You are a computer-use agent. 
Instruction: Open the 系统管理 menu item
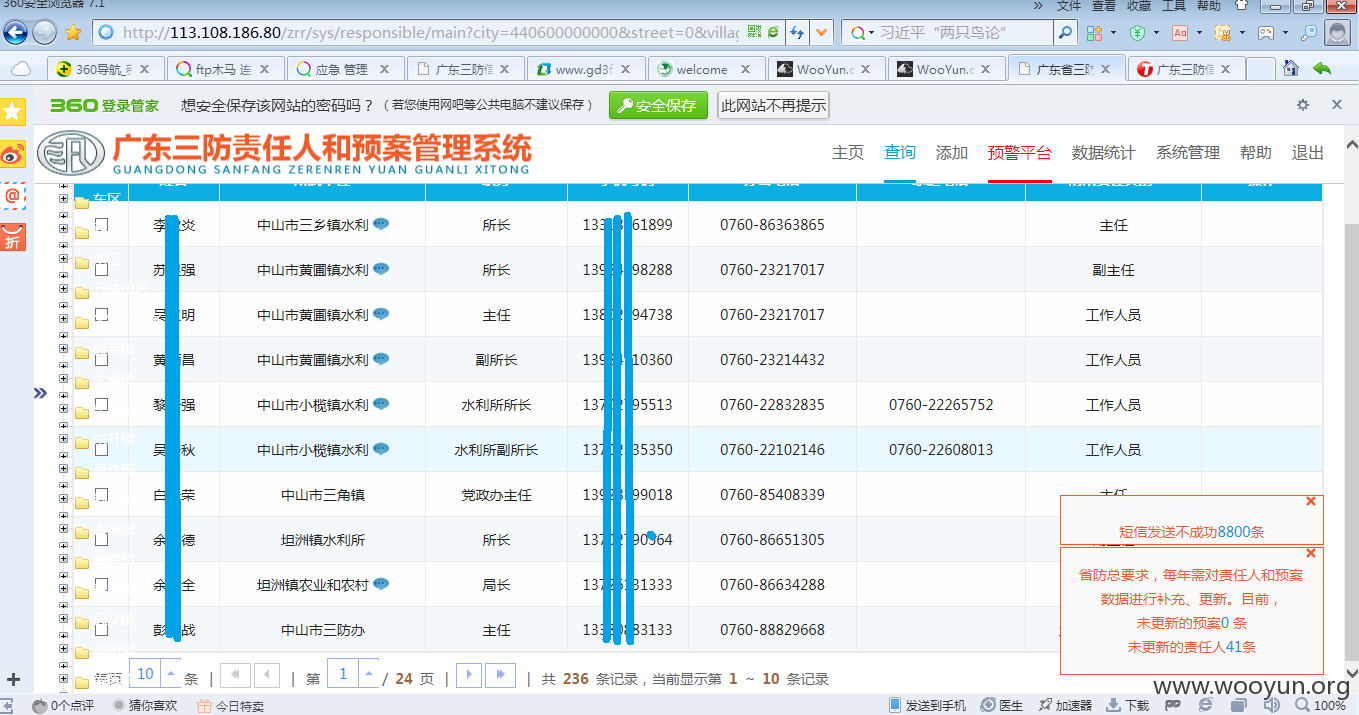click(x=1188, y=153)
